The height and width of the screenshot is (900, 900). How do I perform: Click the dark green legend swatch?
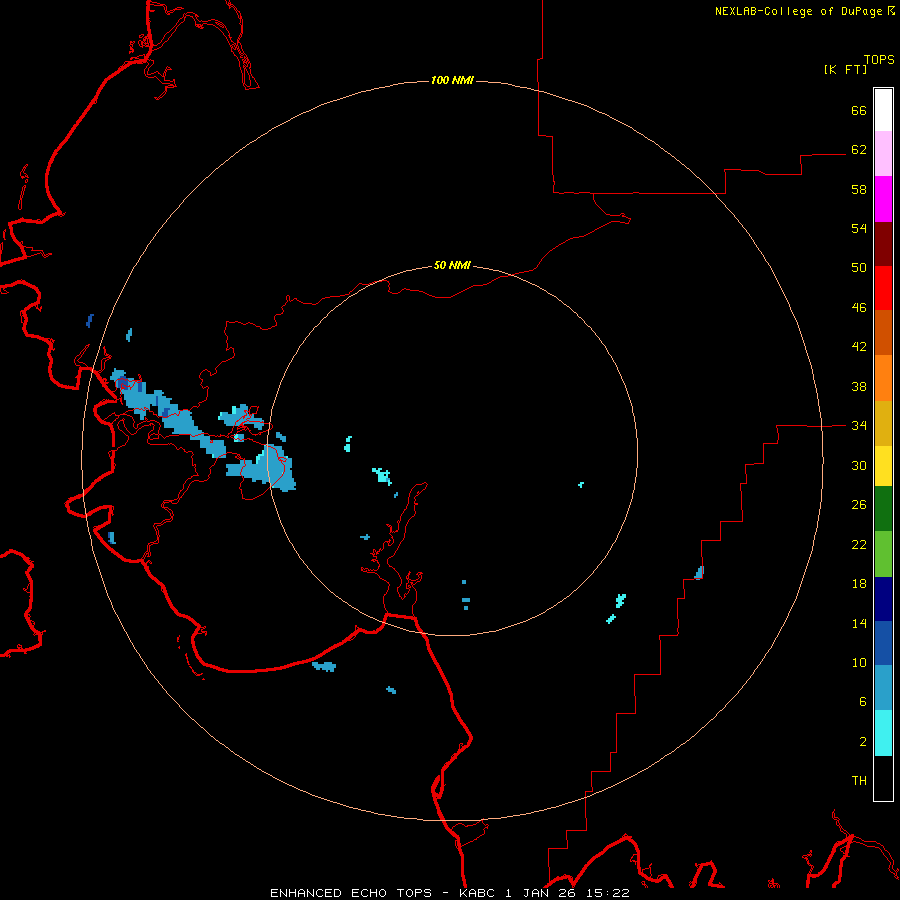(x=883, y=509)
